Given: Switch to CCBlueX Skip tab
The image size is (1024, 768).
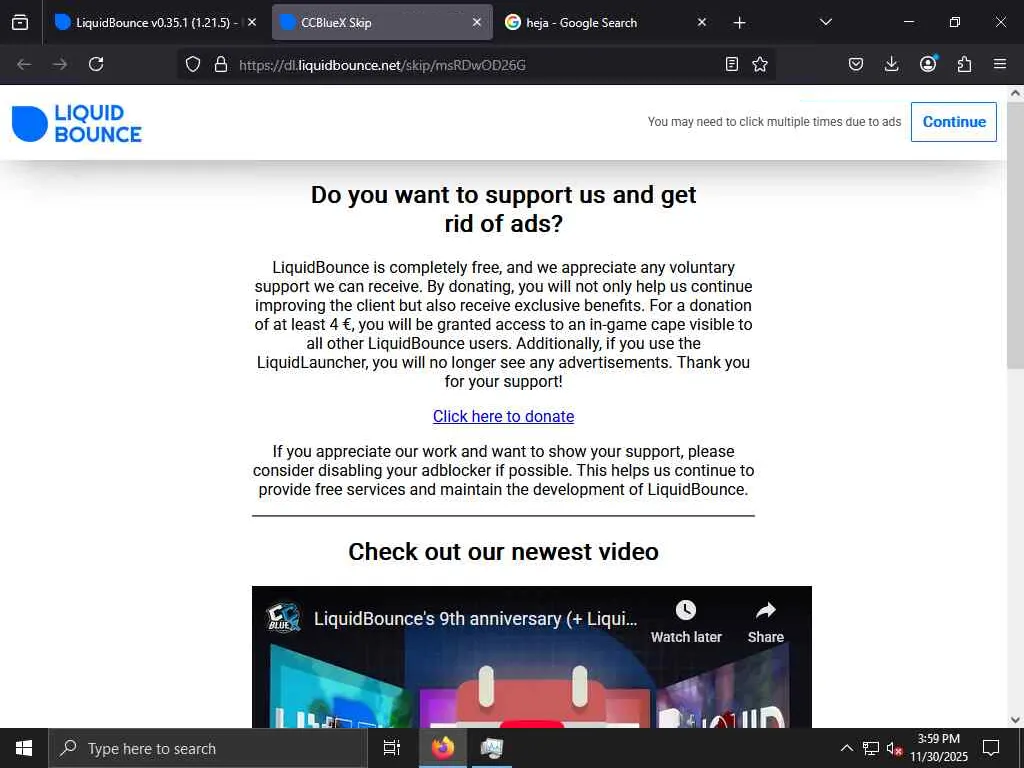Looking at the screenshot, I should click(382, 22).
